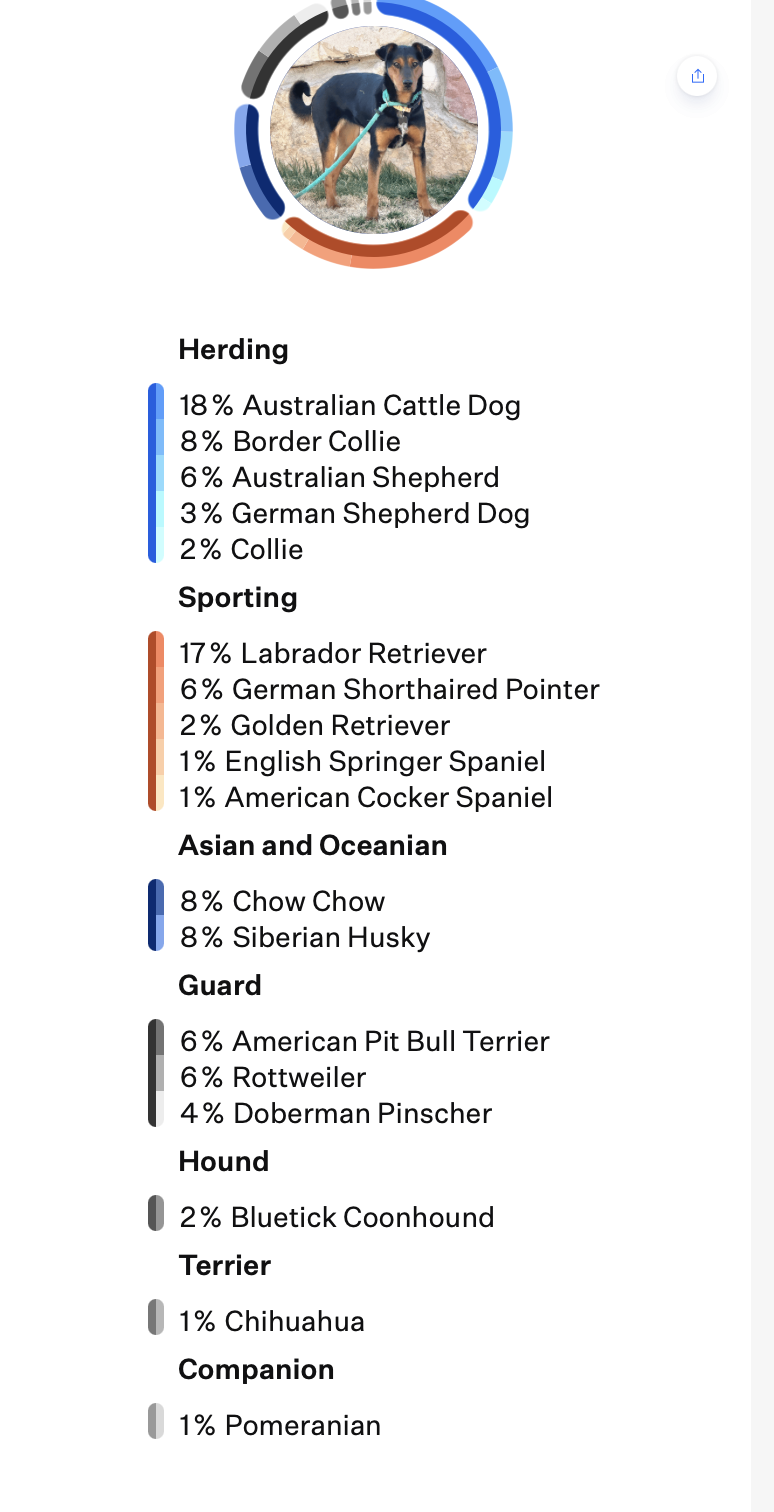Open the 8% Border Collie breed
The height and width of the screenshot is (1512, 774).
point(290,441)
